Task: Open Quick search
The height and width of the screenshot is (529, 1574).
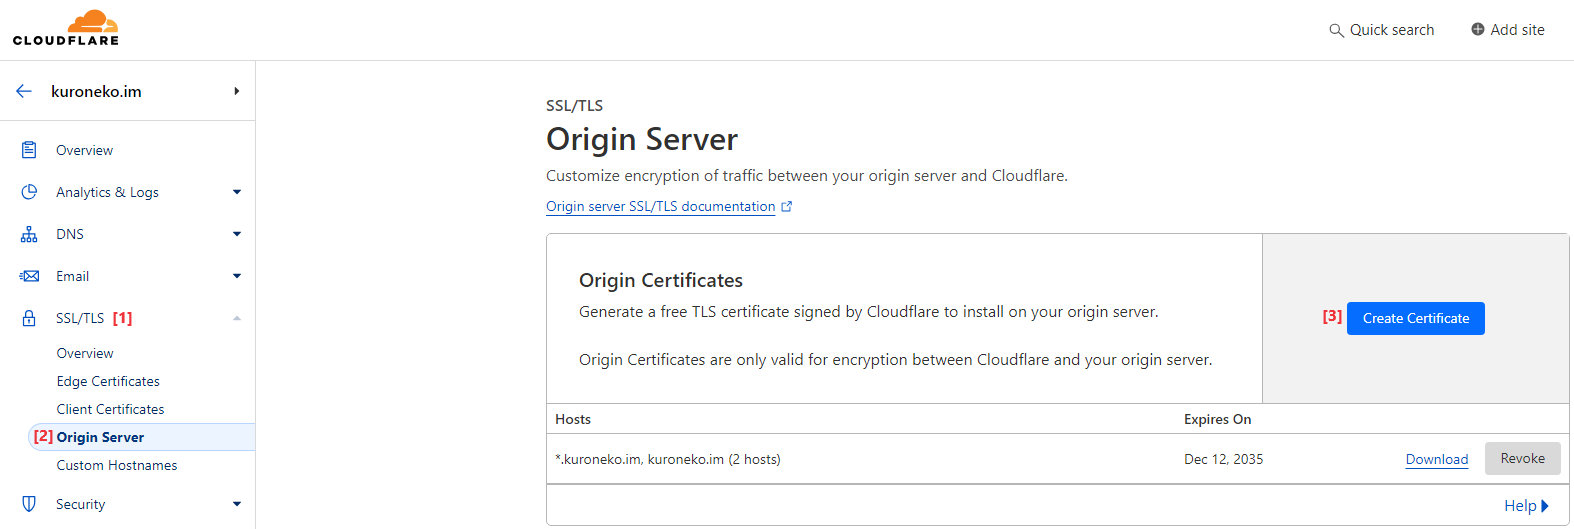Action: click(1381, 30)
